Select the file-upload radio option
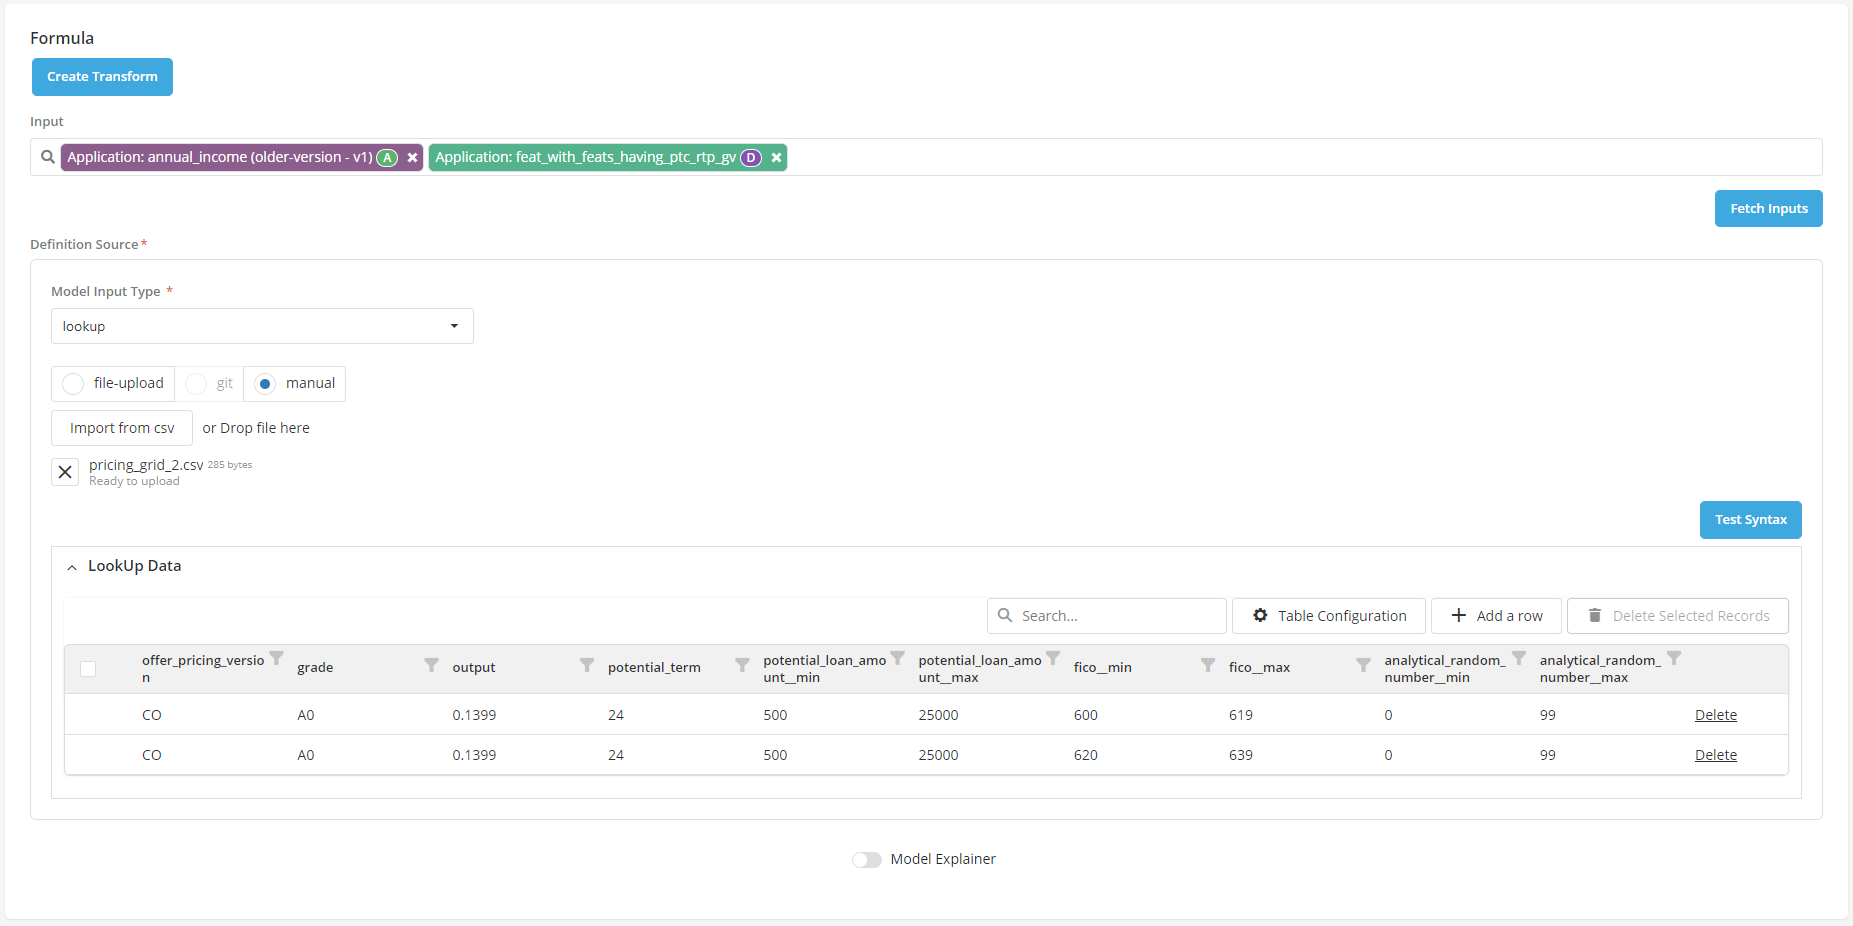This screenshot has height=926, width=1853. click(74, 384)
